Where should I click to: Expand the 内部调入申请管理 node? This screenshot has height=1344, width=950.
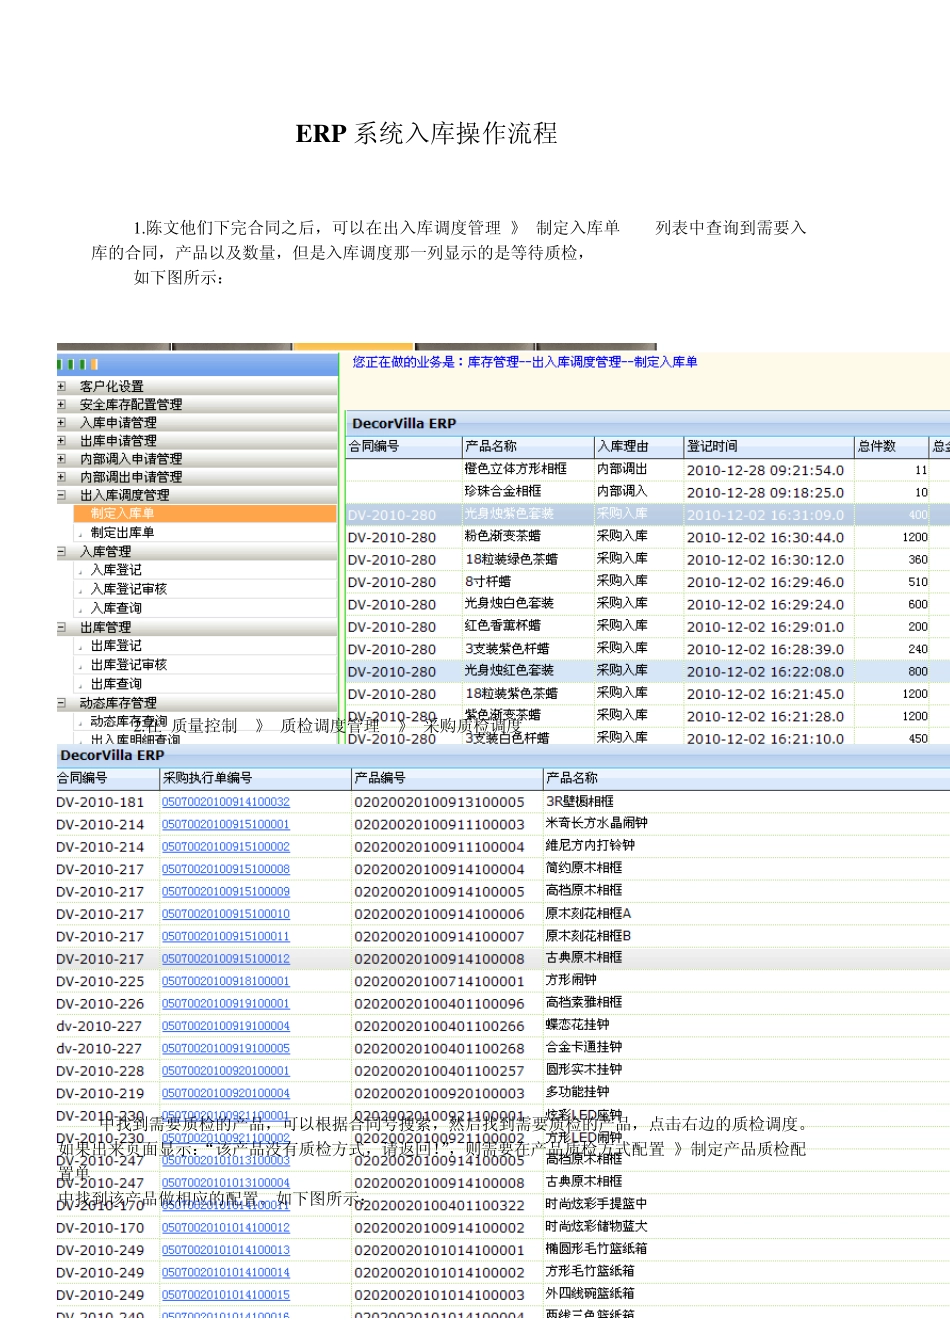(x=61, y=458)
